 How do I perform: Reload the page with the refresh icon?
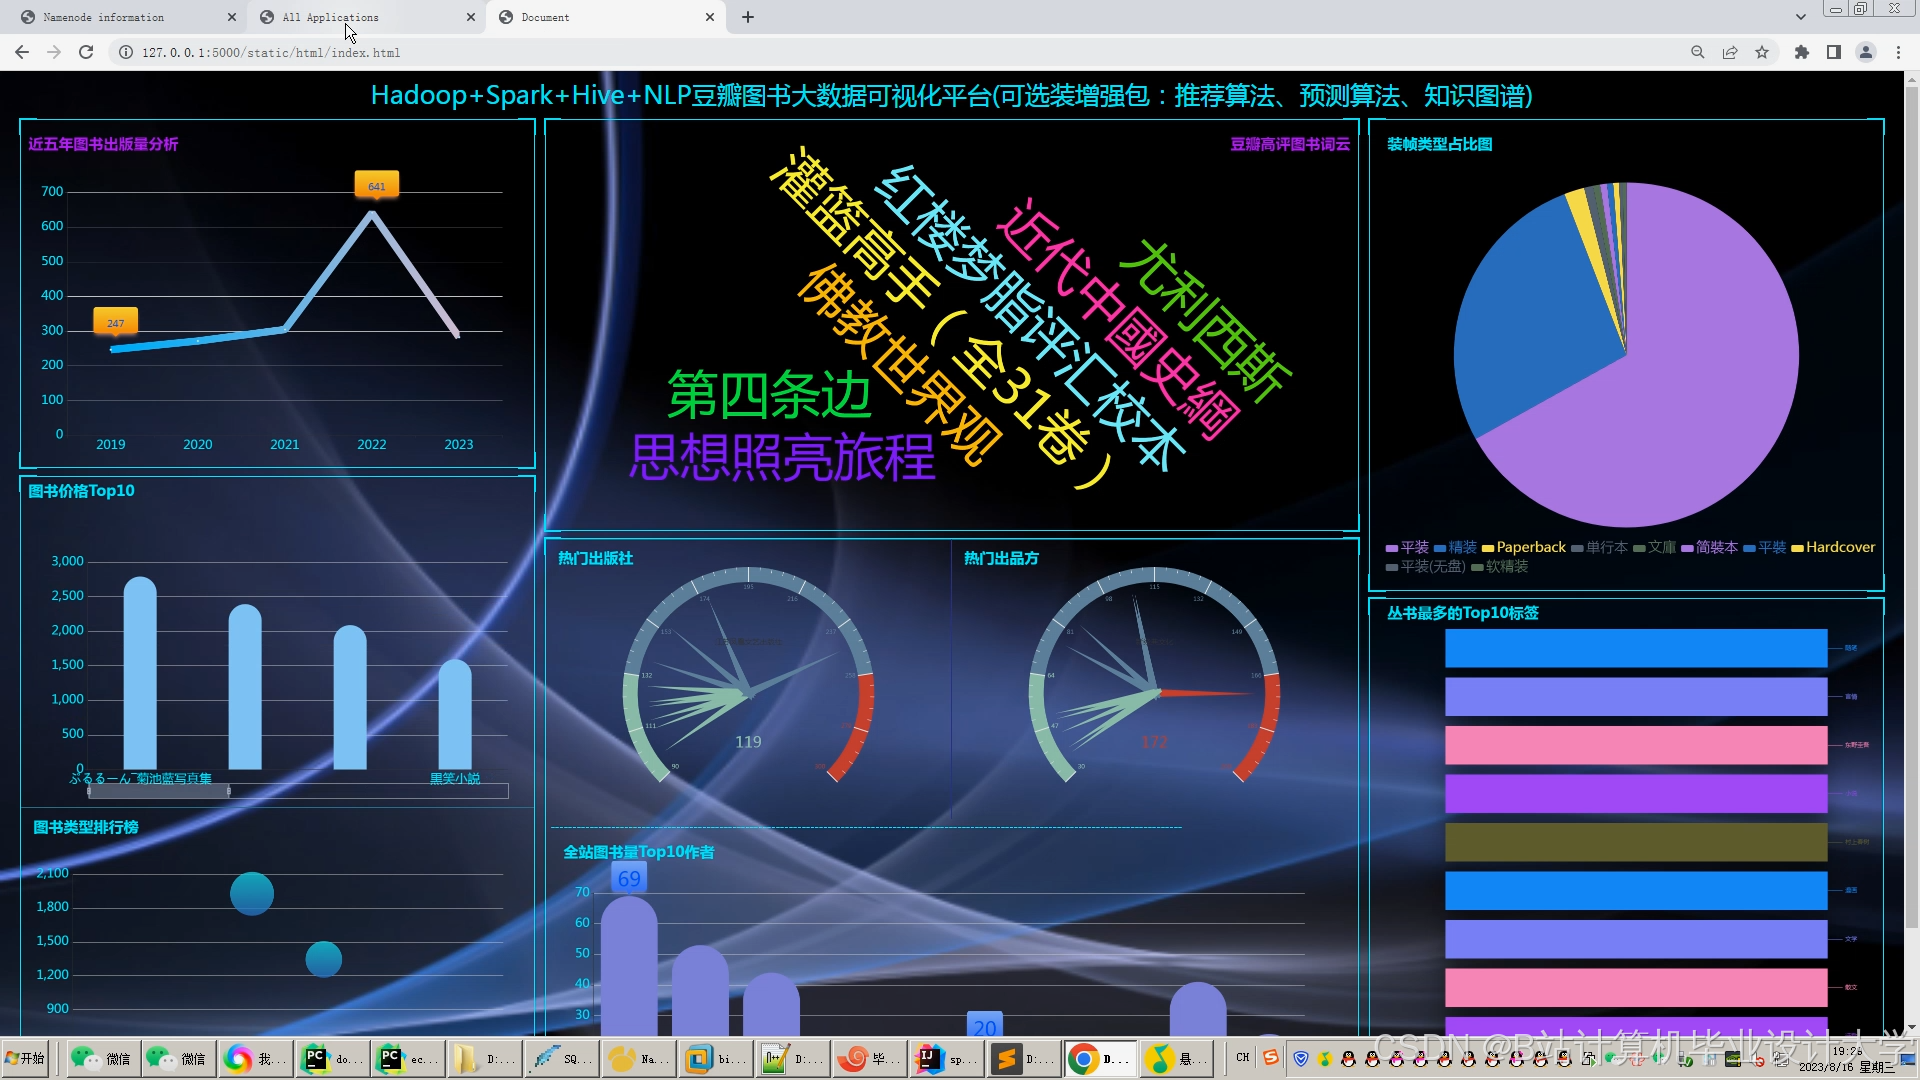tap(86, 52)
